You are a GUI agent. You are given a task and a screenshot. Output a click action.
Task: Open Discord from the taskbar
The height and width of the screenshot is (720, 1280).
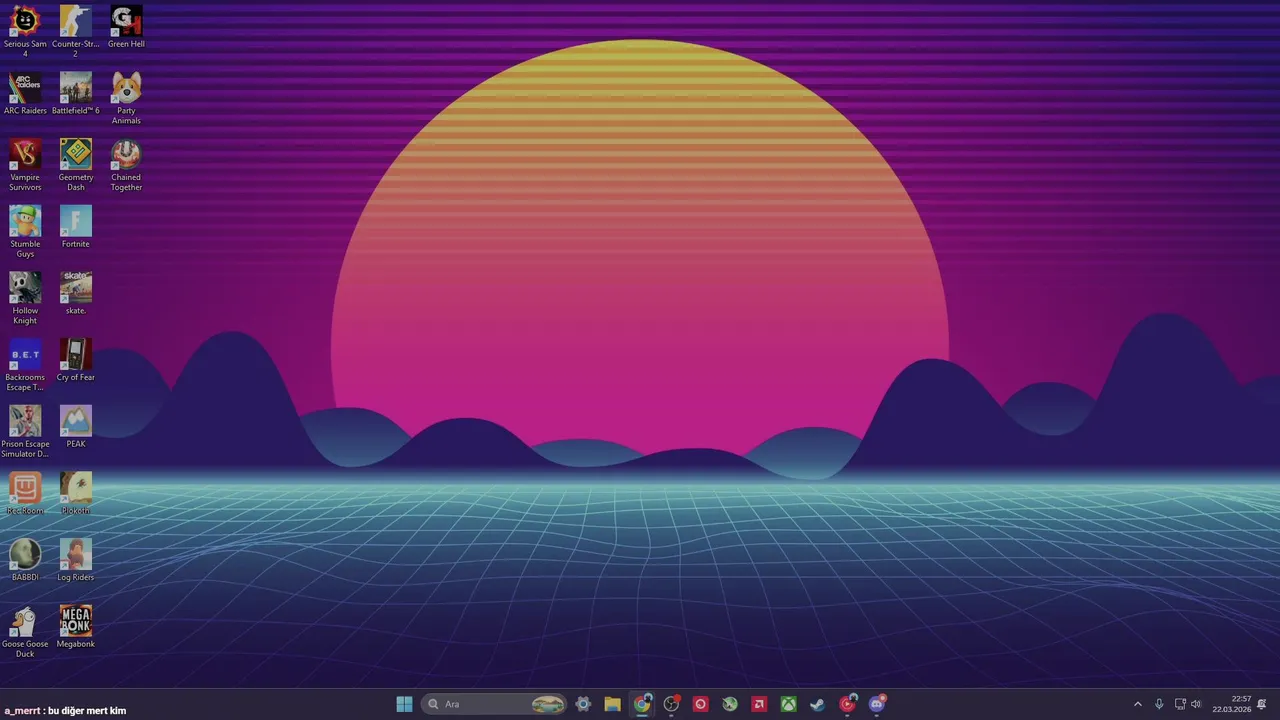877,704
